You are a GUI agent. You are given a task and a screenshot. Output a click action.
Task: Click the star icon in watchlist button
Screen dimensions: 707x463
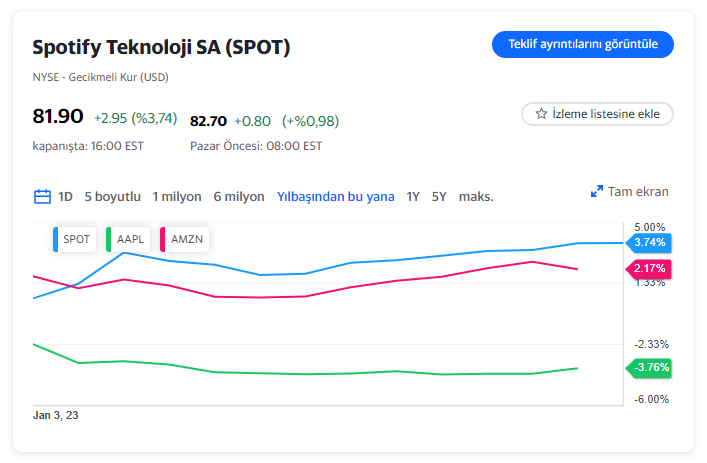coord(541,114)
